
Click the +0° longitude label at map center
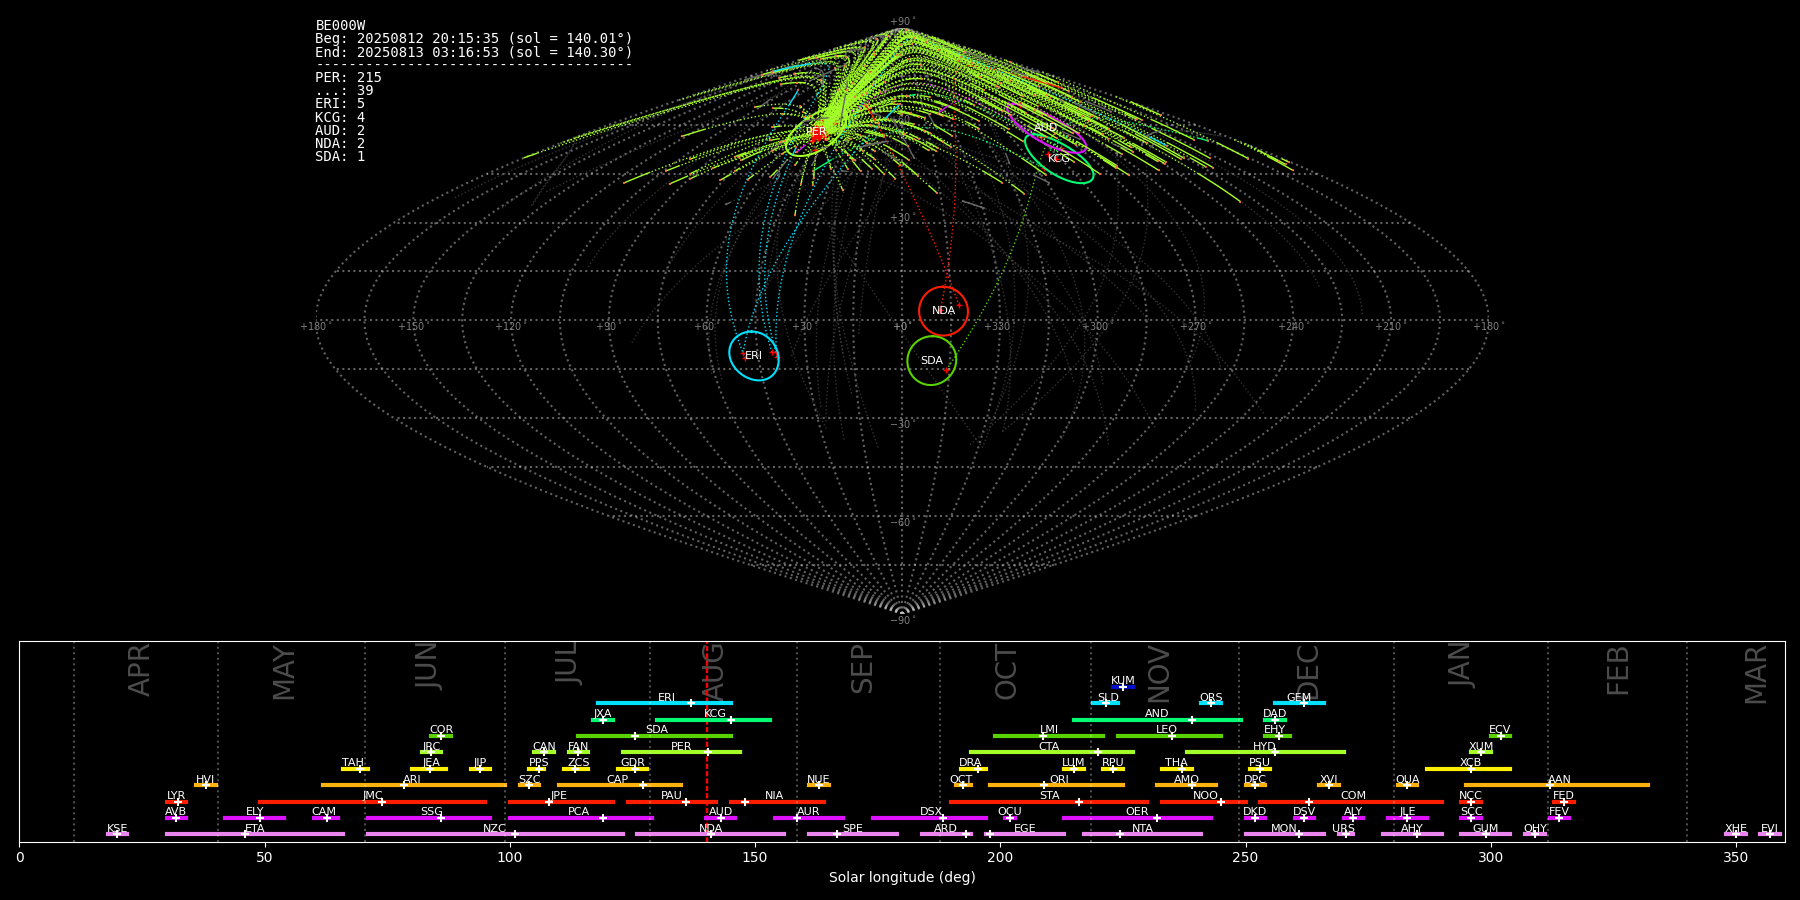pos(901,326)
